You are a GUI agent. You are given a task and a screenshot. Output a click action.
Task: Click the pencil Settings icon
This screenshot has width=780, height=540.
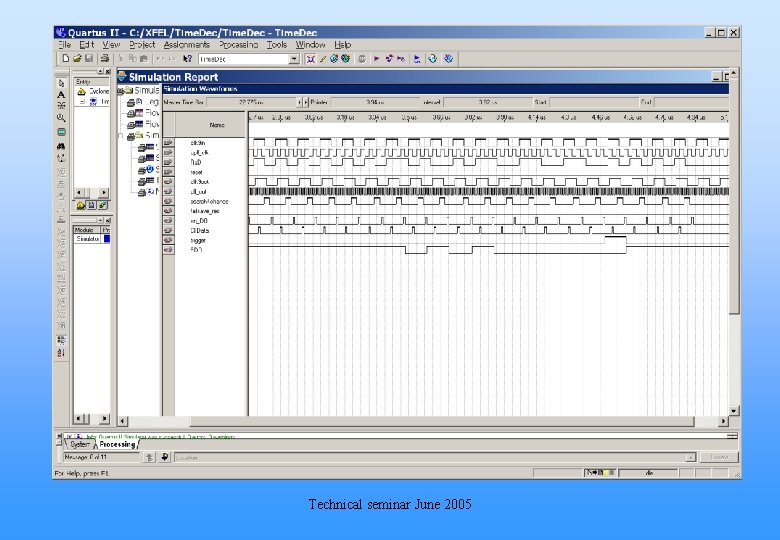tap(322, 59)
